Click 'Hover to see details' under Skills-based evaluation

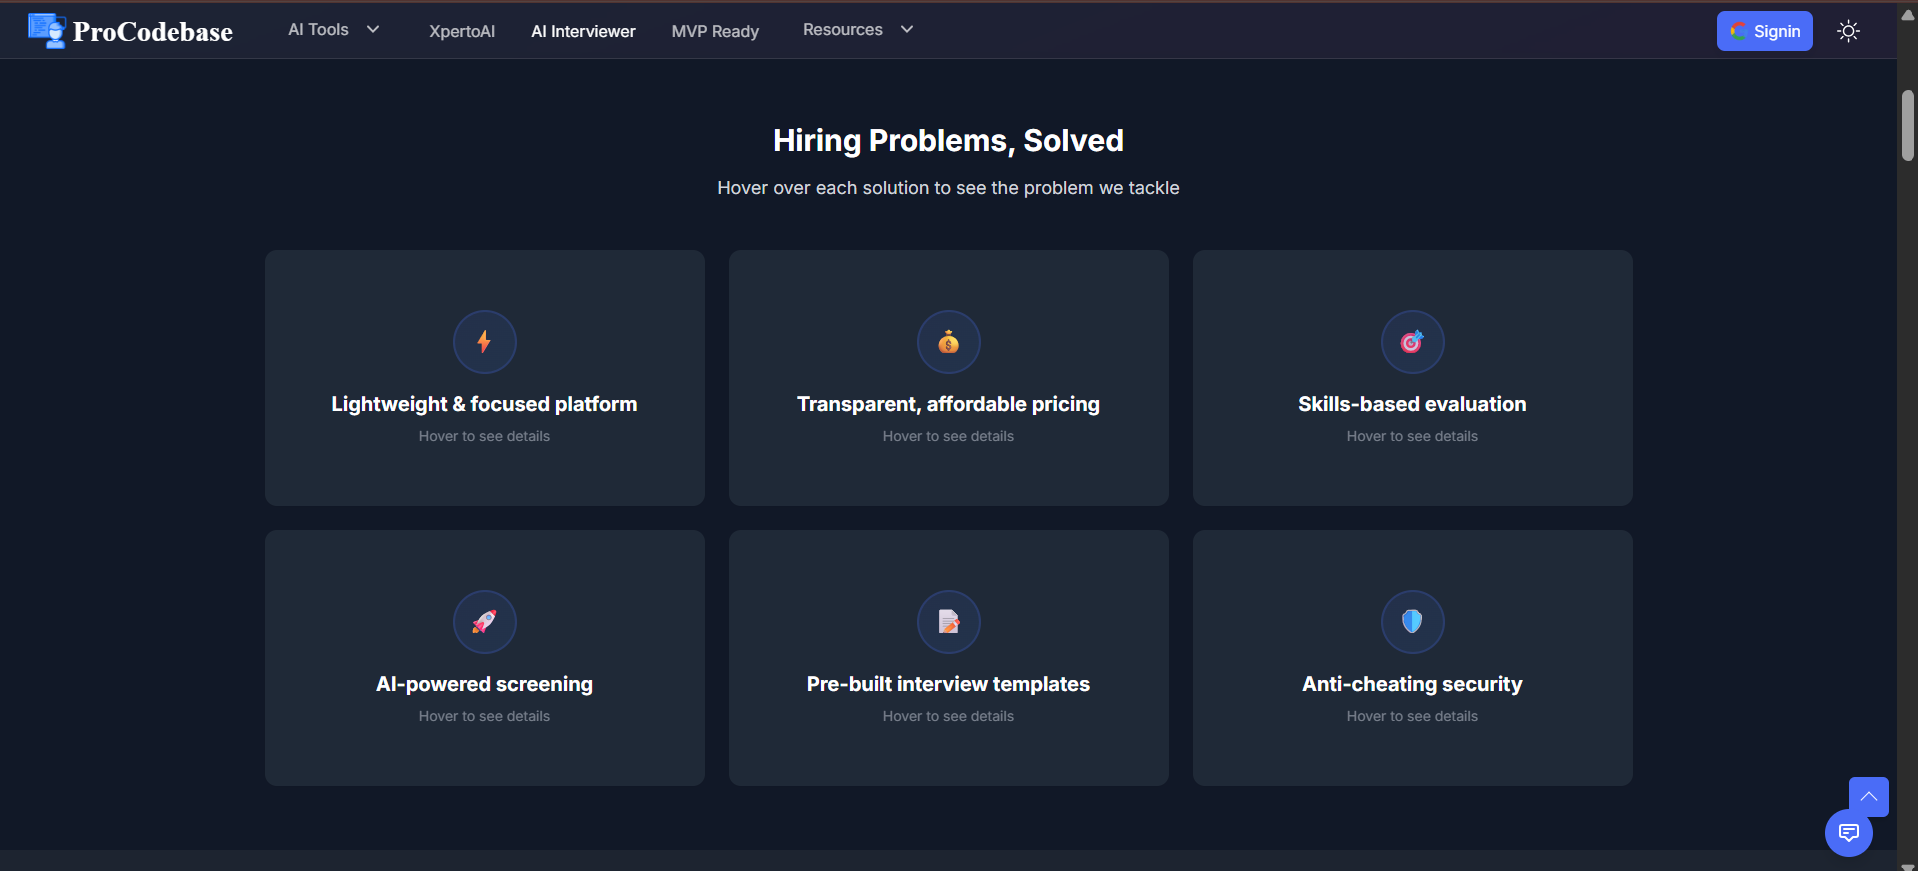click(x=1412, y=436)
